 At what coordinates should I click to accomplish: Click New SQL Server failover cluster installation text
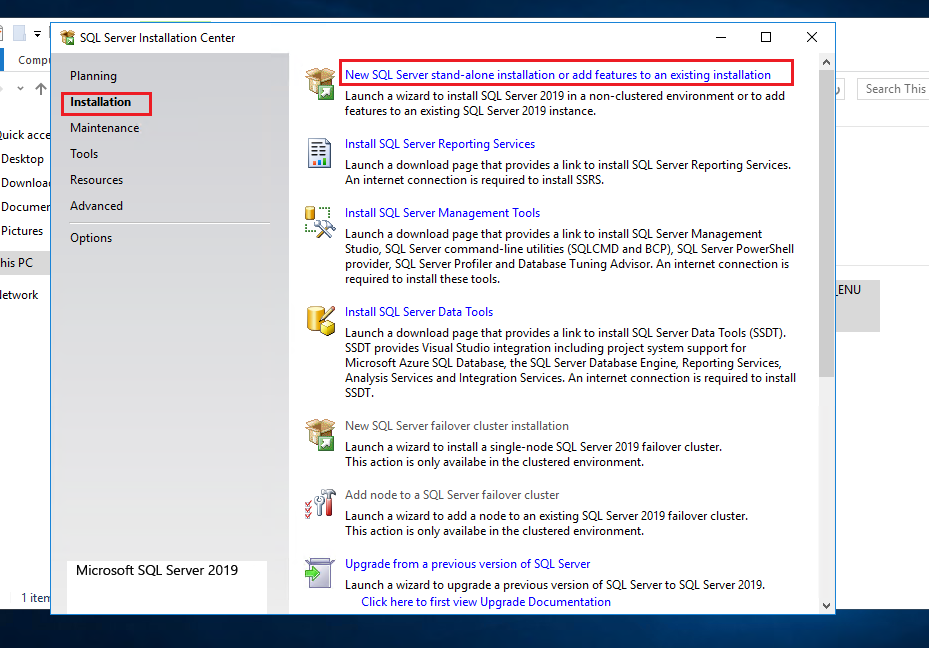click(457, 426)
